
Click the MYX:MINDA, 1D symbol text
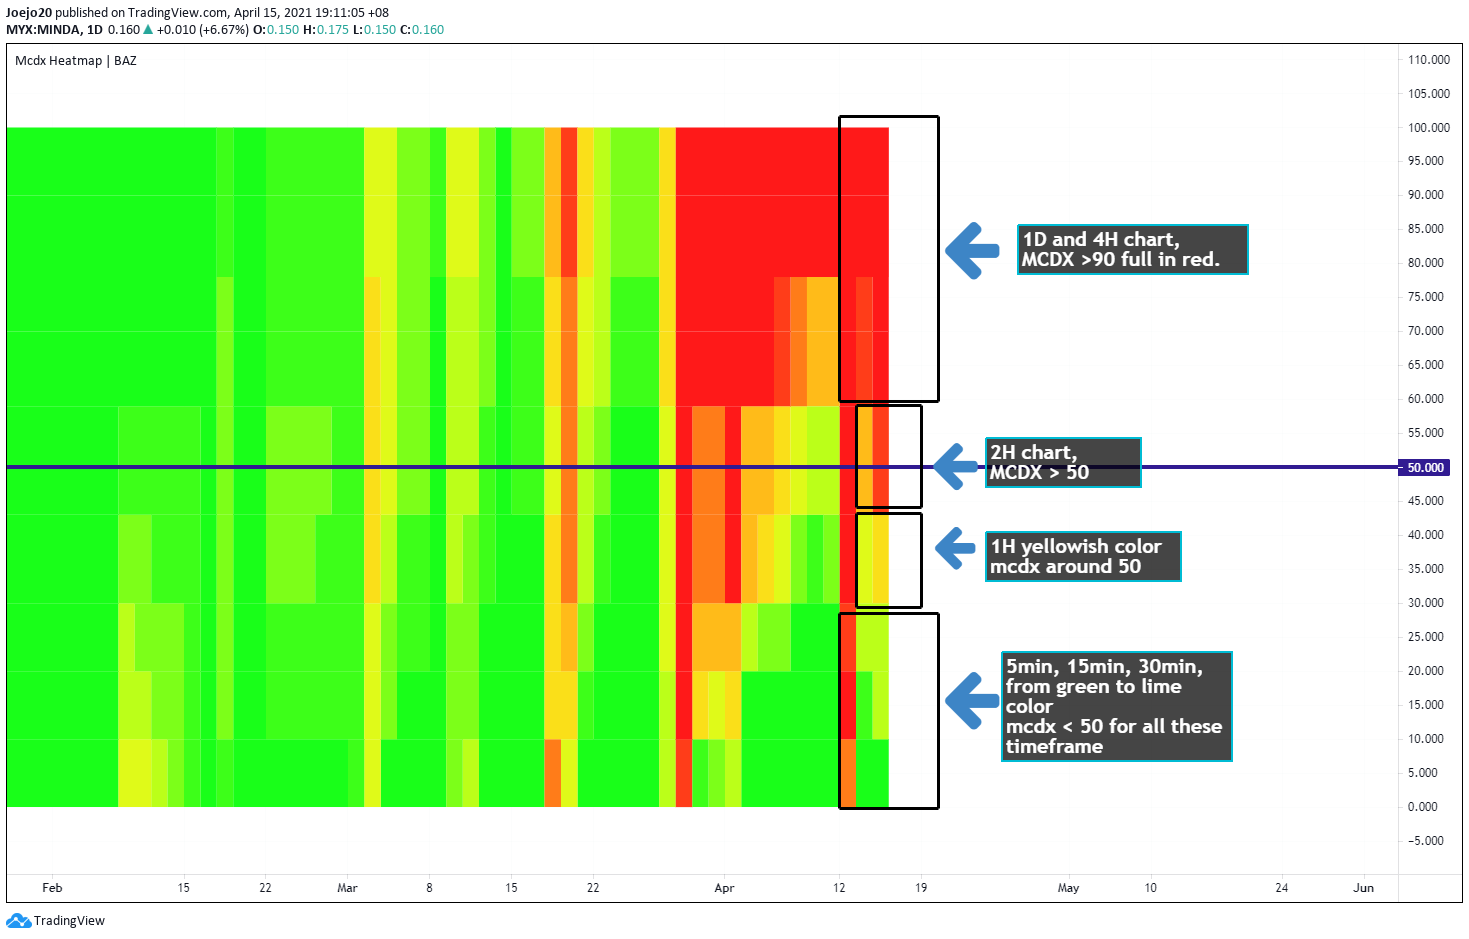pyautogui.click(x=54, y=30)
